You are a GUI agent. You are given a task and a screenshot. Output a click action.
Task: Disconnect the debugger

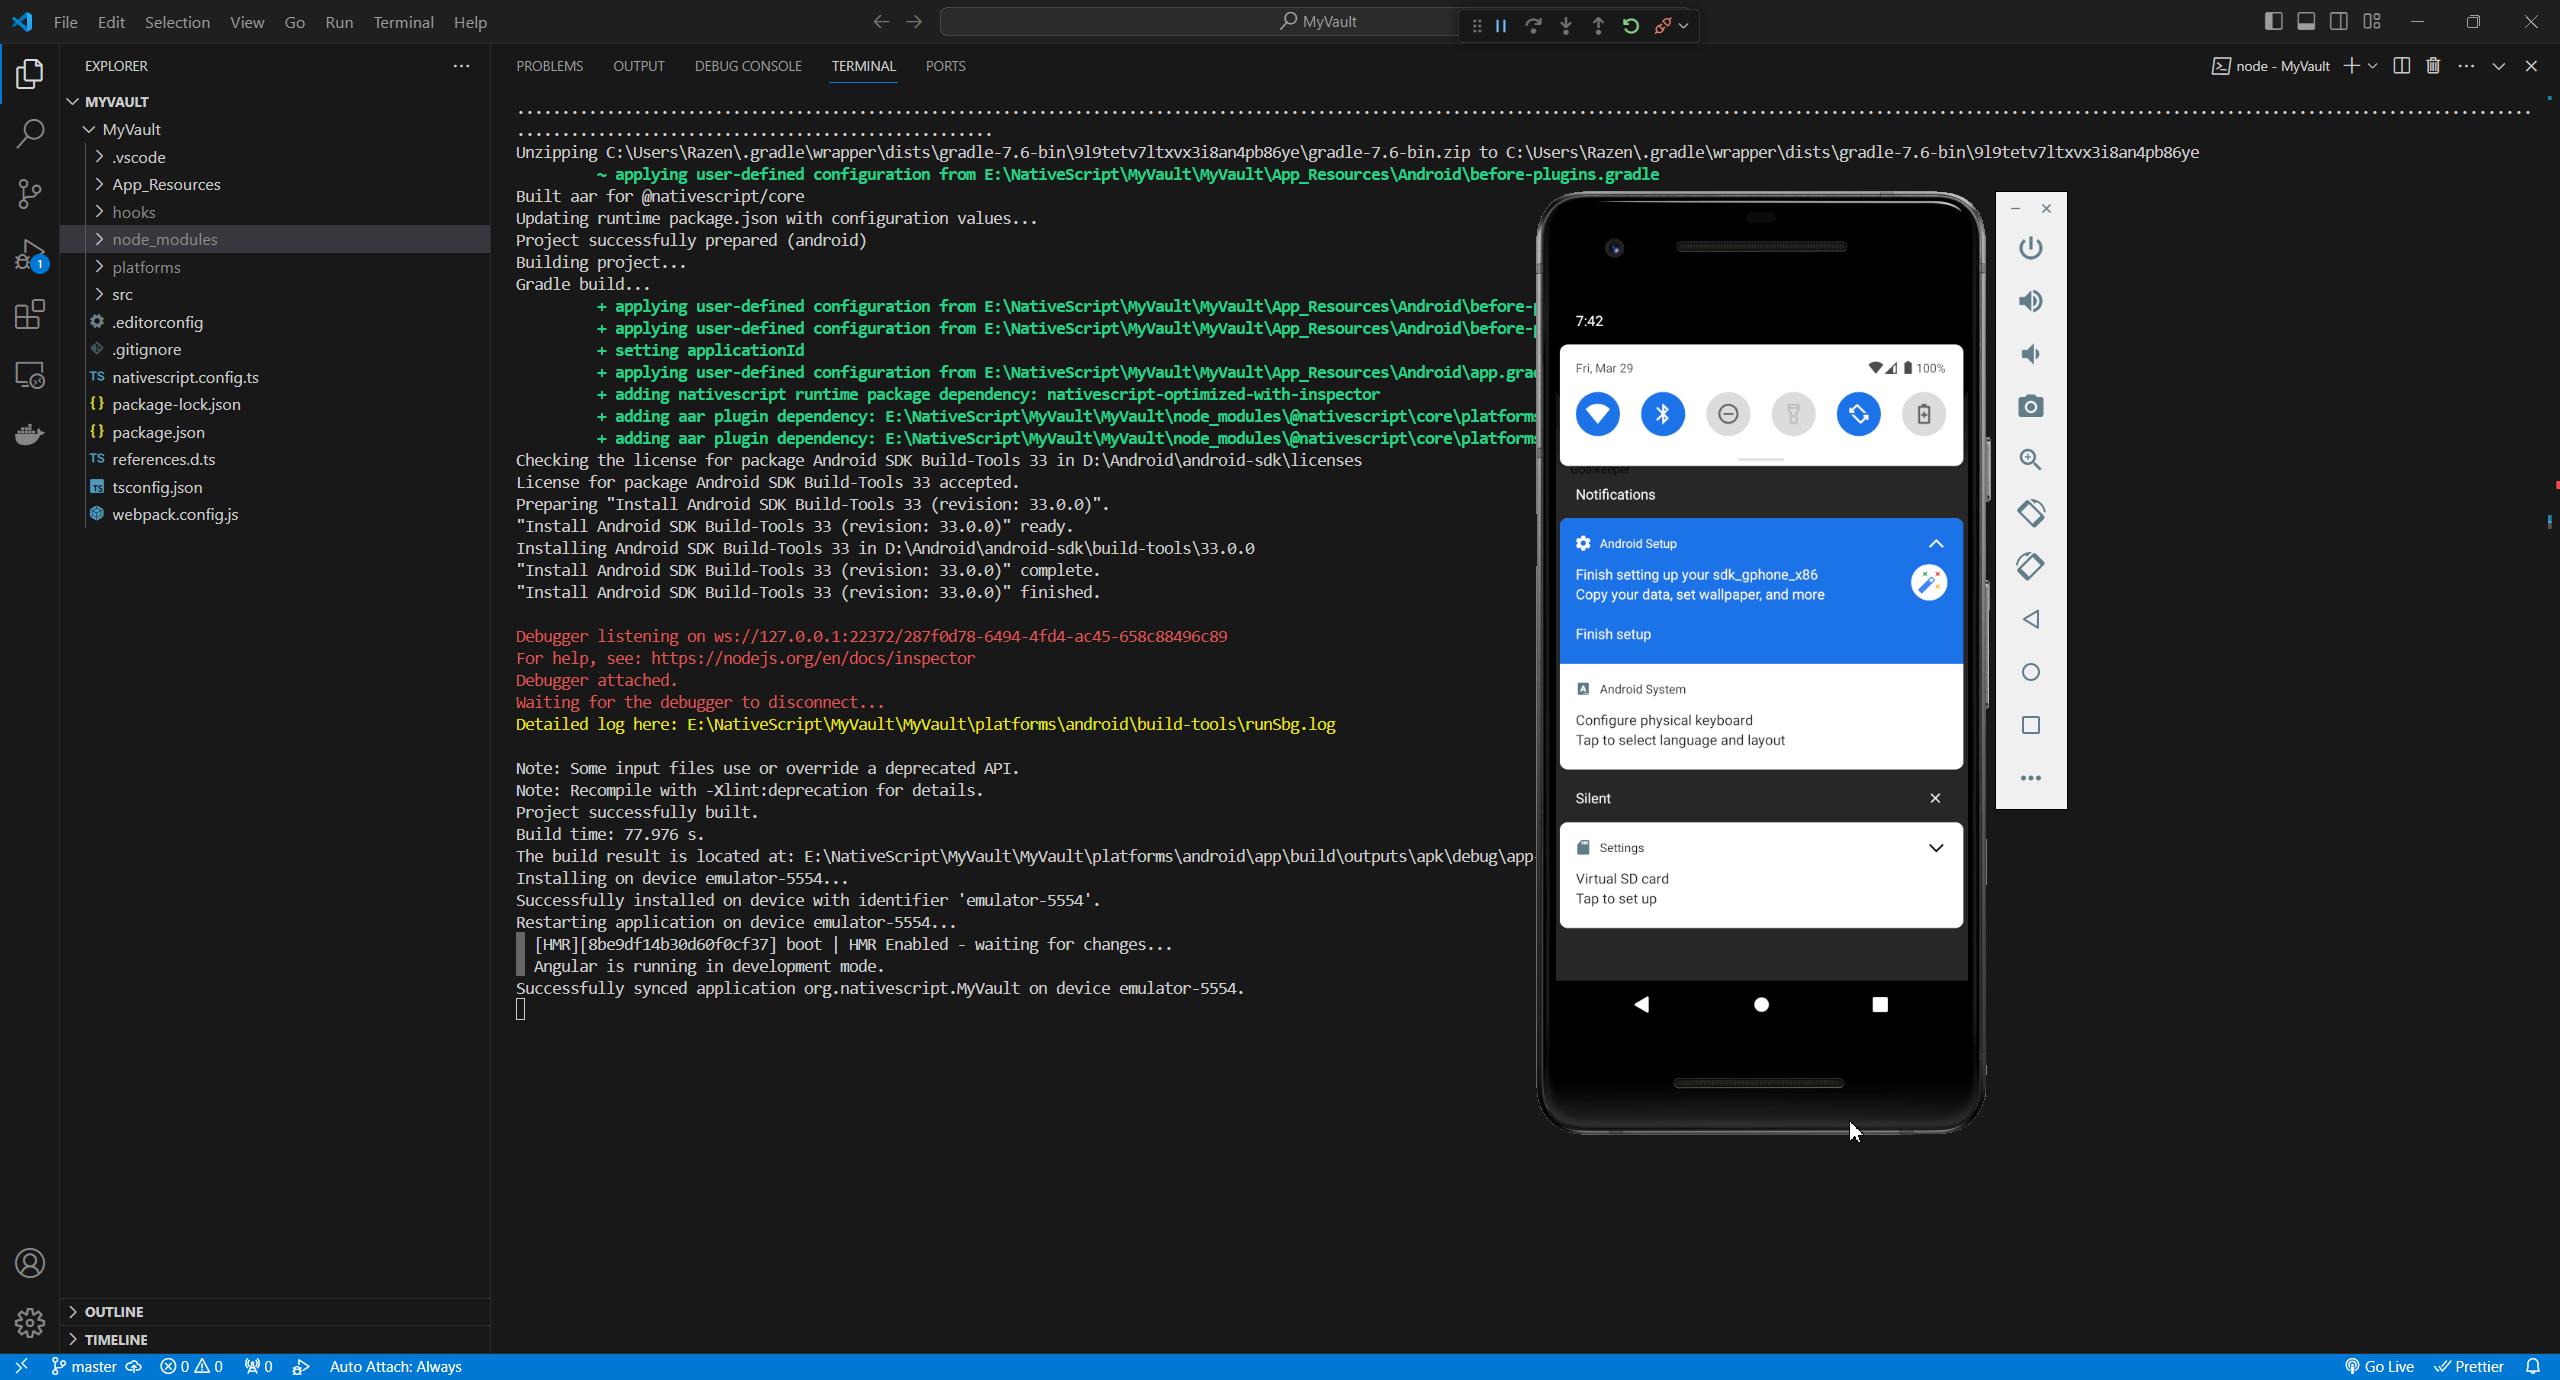[1663, 26]
